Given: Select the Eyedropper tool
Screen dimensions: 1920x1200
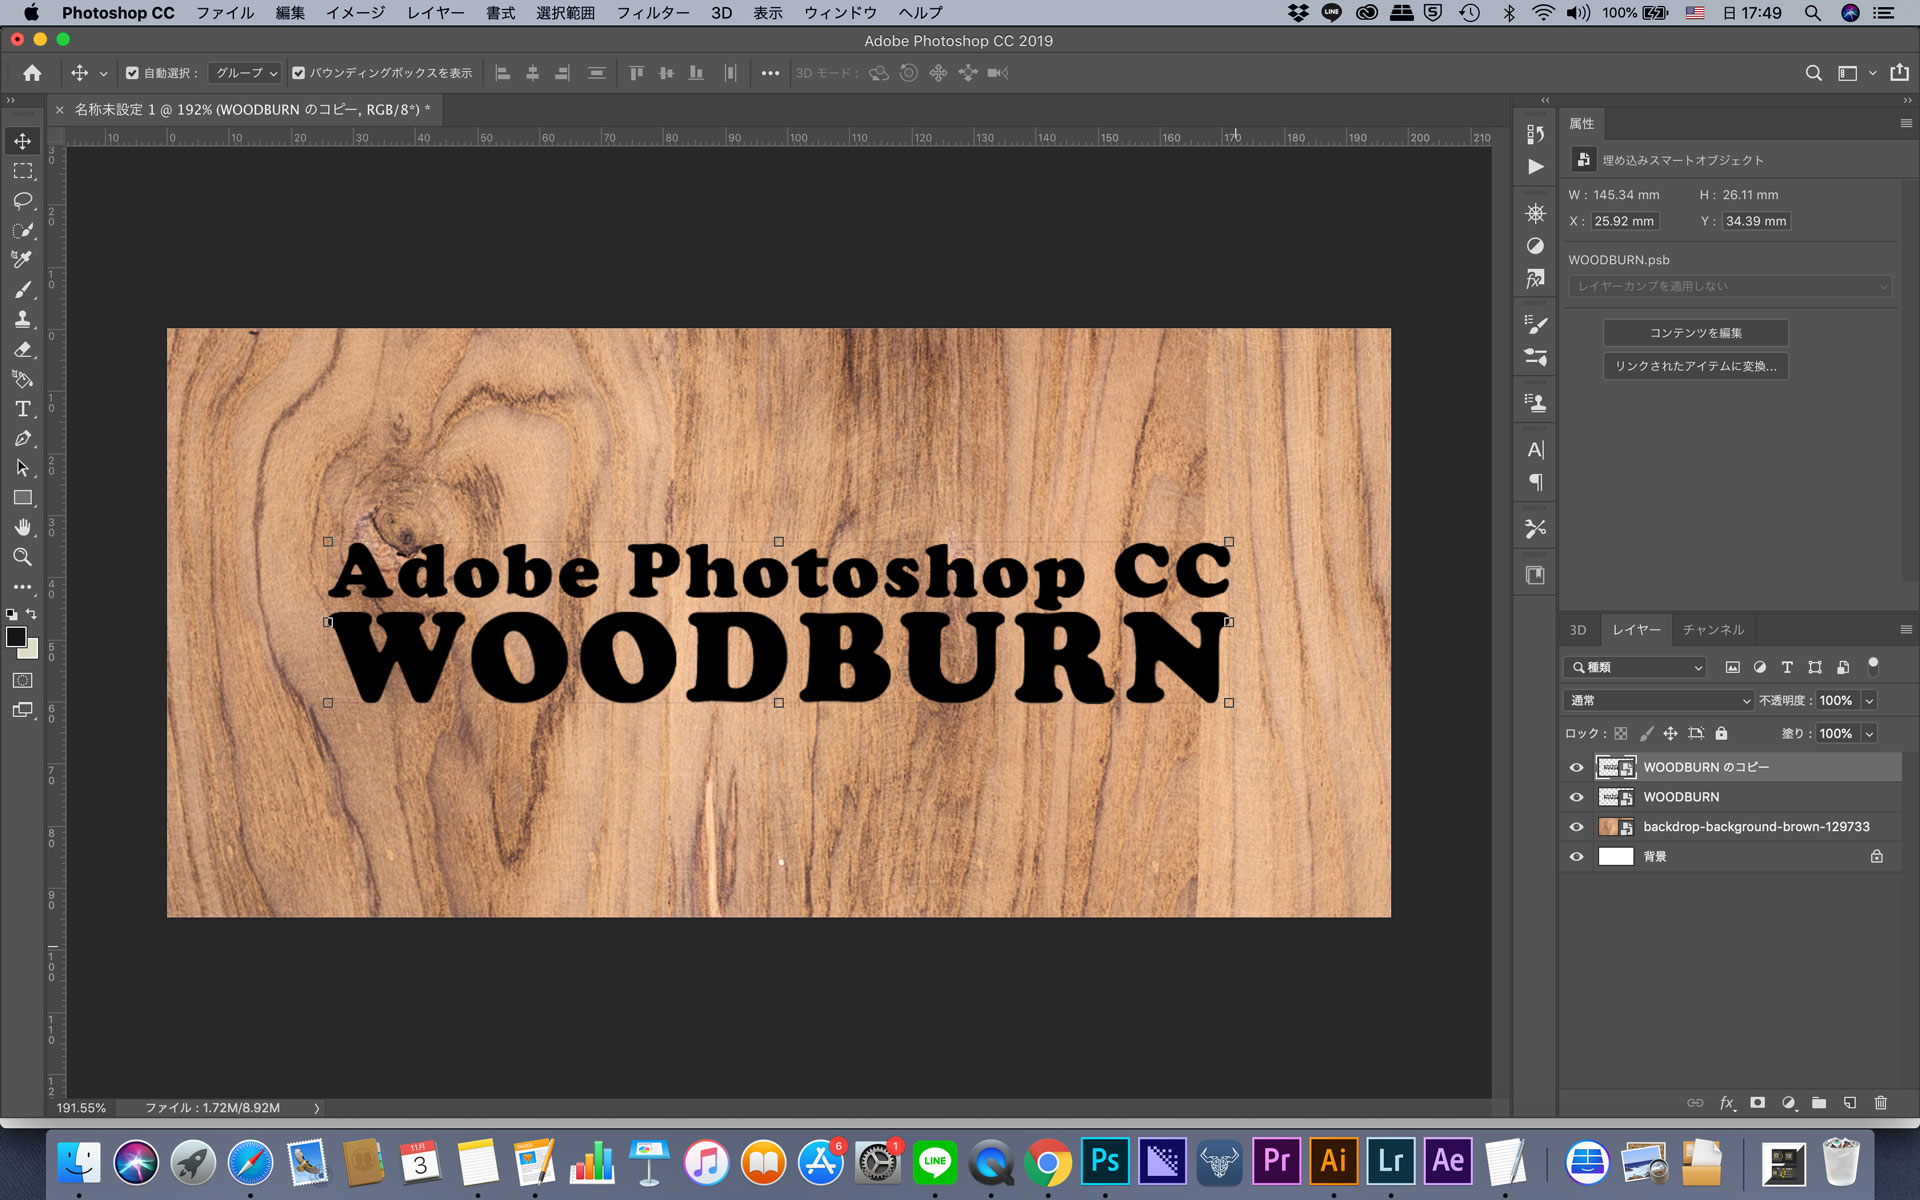Looking at the screenshot, I should coord(22,260).
